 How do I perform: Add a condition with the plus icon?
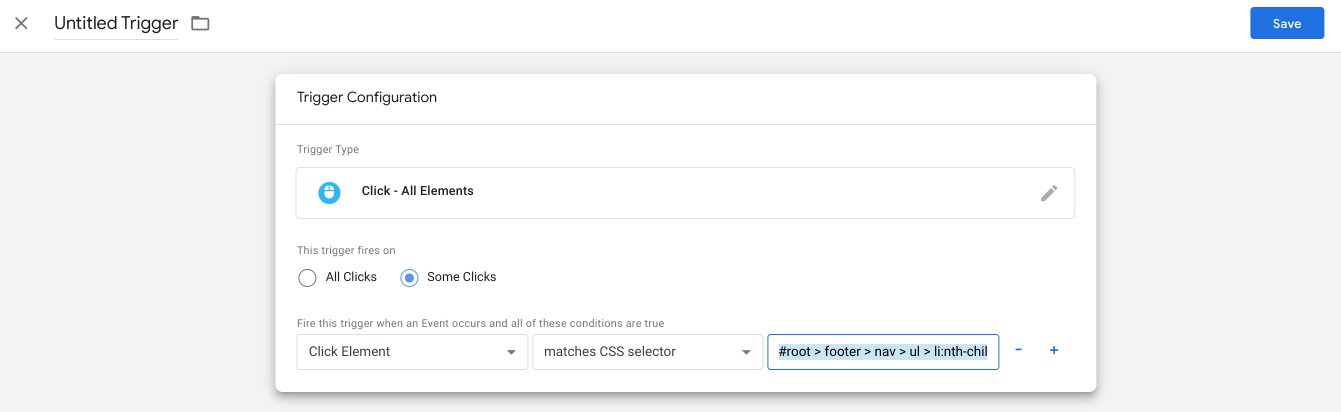point(1054,351)
